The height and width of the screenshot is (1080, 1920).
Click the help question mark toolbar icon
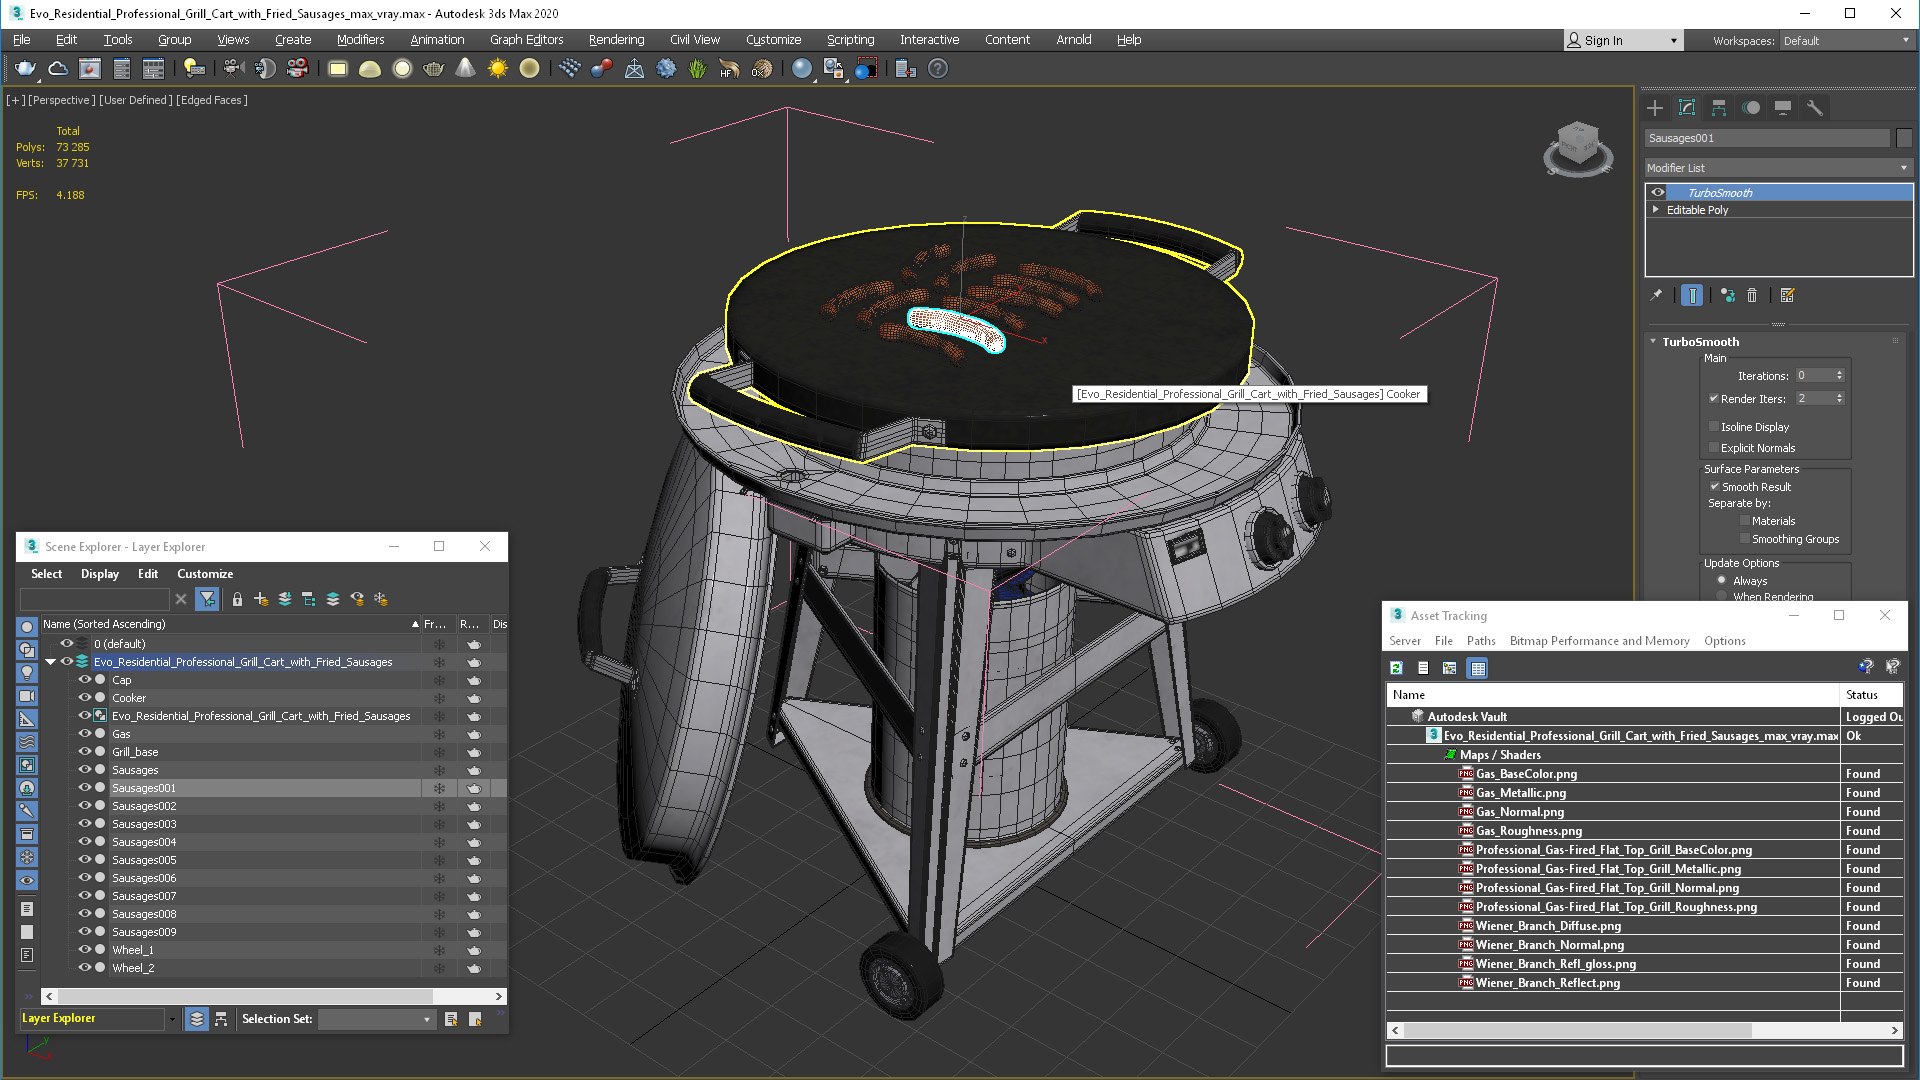(937, 68)
